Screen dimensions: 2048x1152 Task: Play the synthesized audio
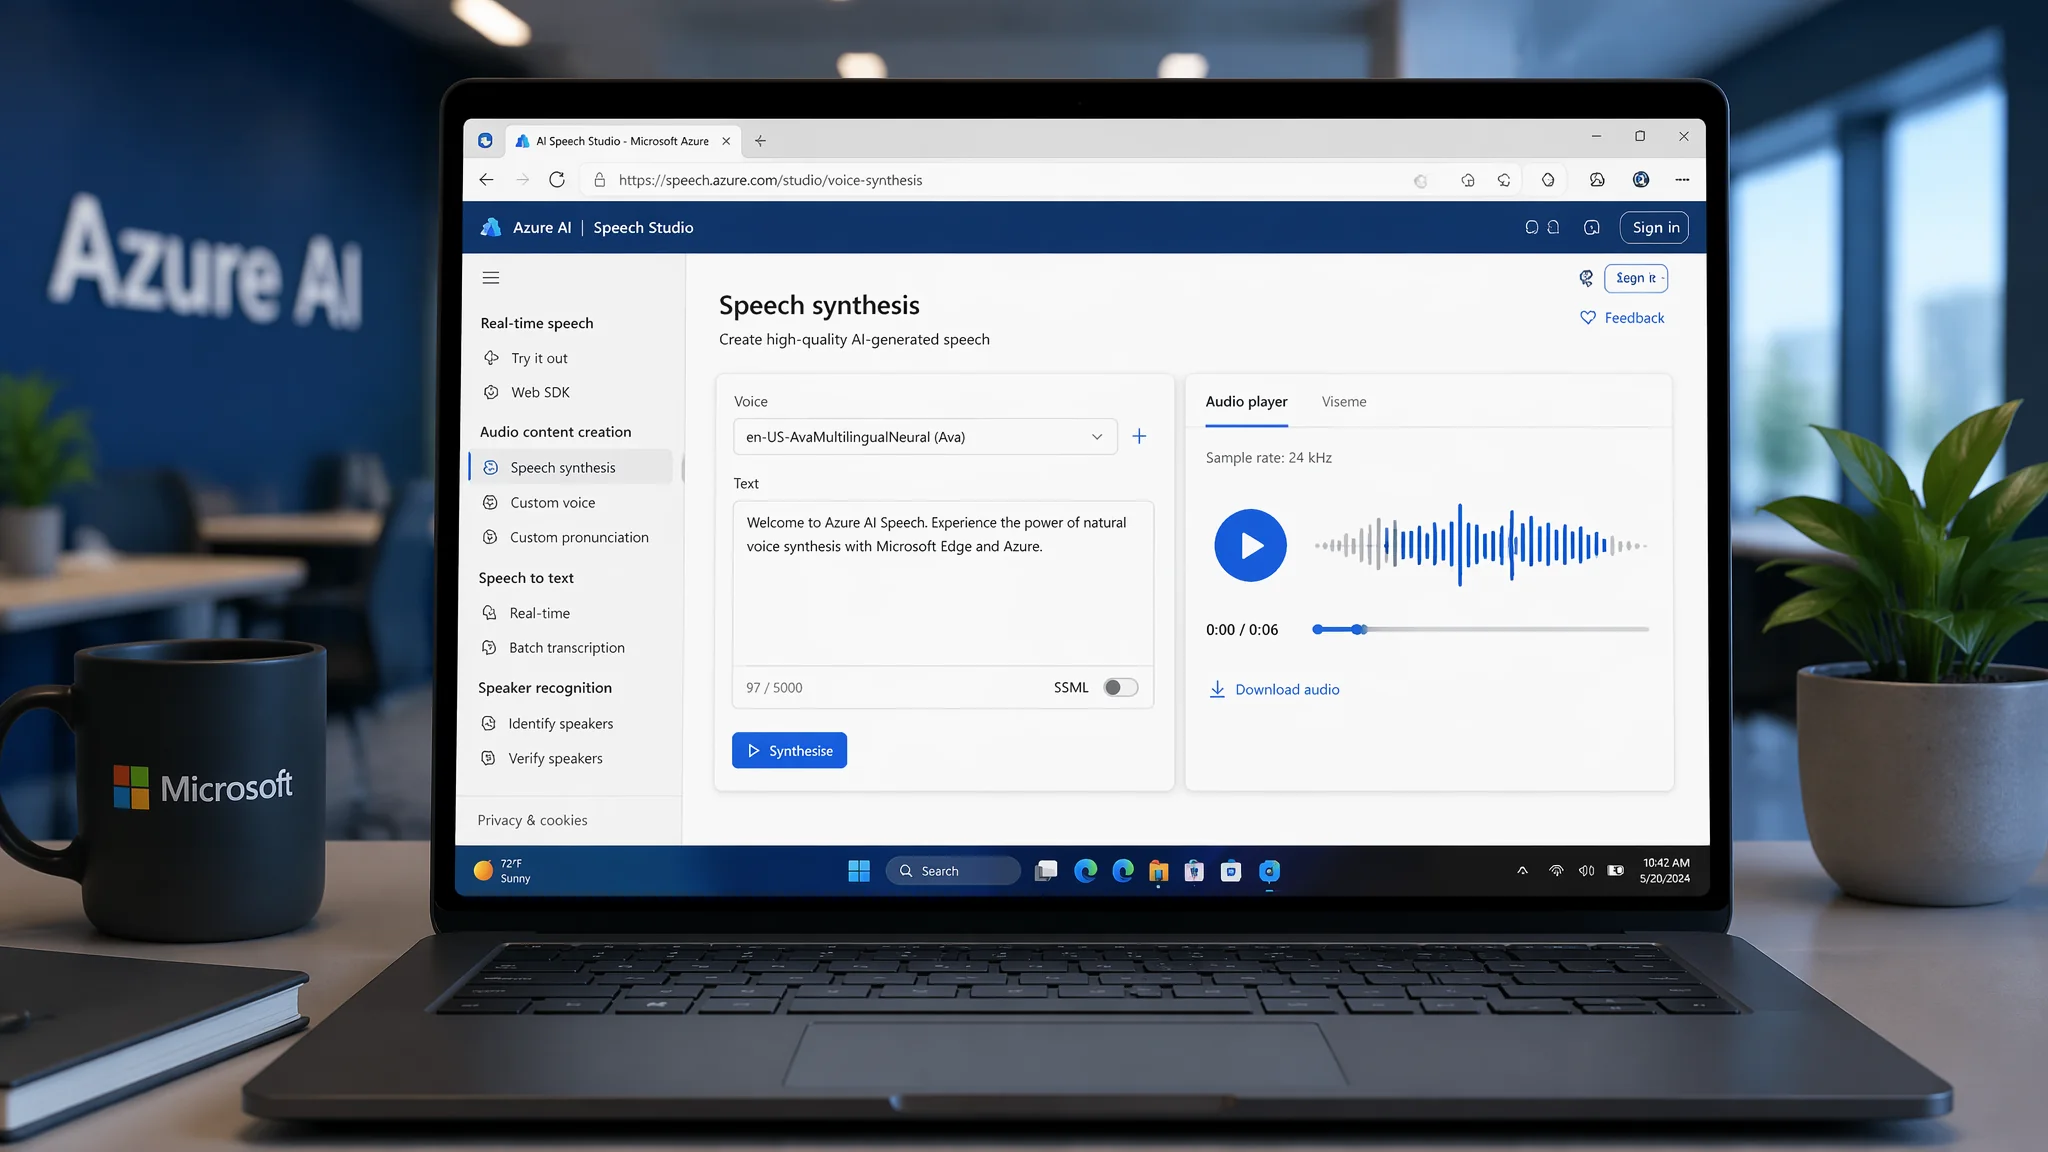[1250, 545]
